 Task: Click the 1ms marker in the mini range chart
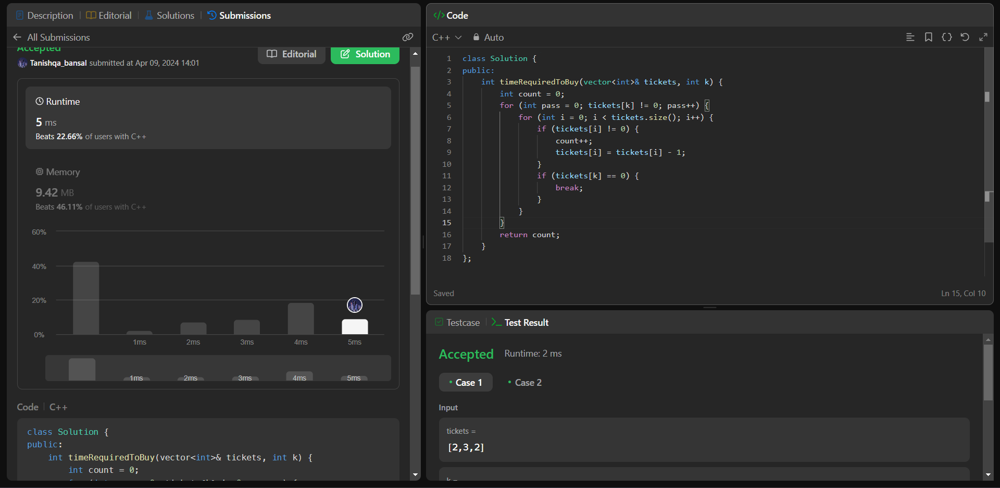click(x=136, y=378)
